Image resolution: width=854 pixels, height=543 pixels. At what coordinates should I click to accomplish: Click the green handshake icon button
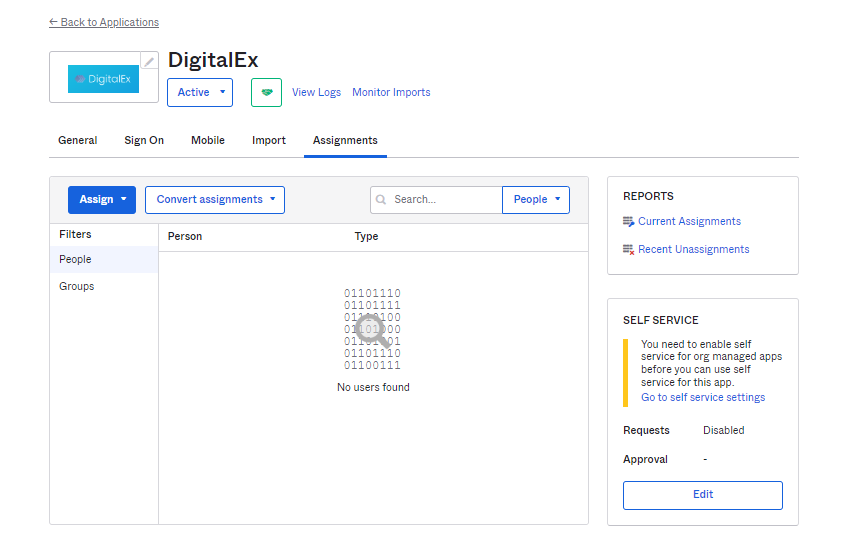coord(266,92)
